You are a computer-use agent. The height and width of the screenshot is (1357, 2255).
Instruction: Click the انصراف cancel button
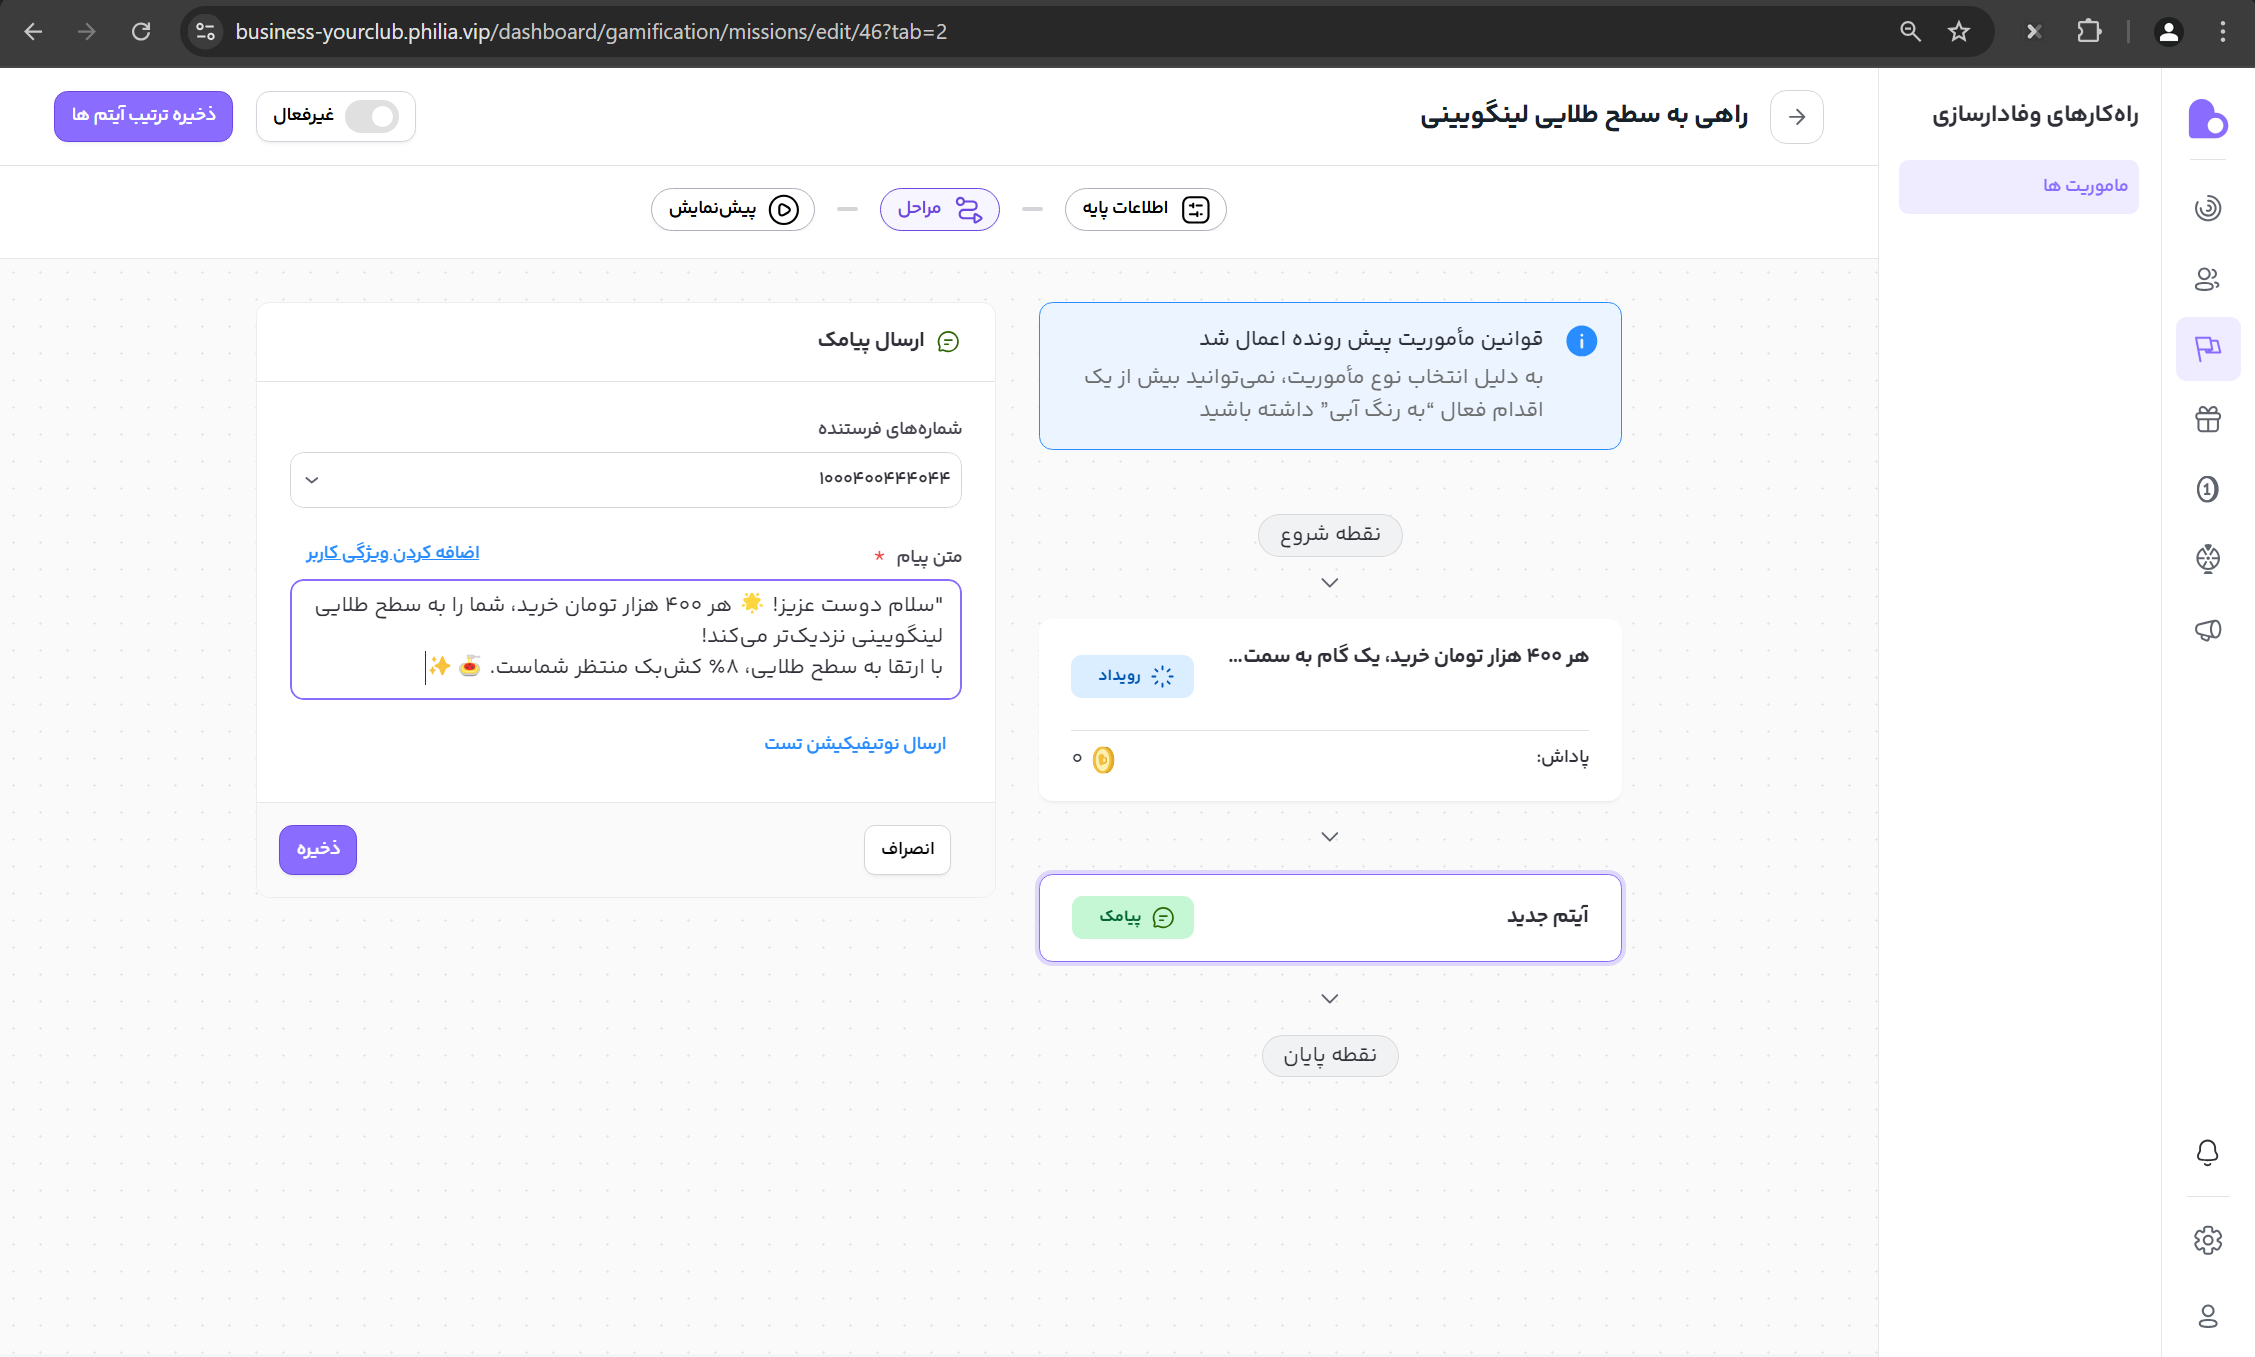[x=906, y=849]
